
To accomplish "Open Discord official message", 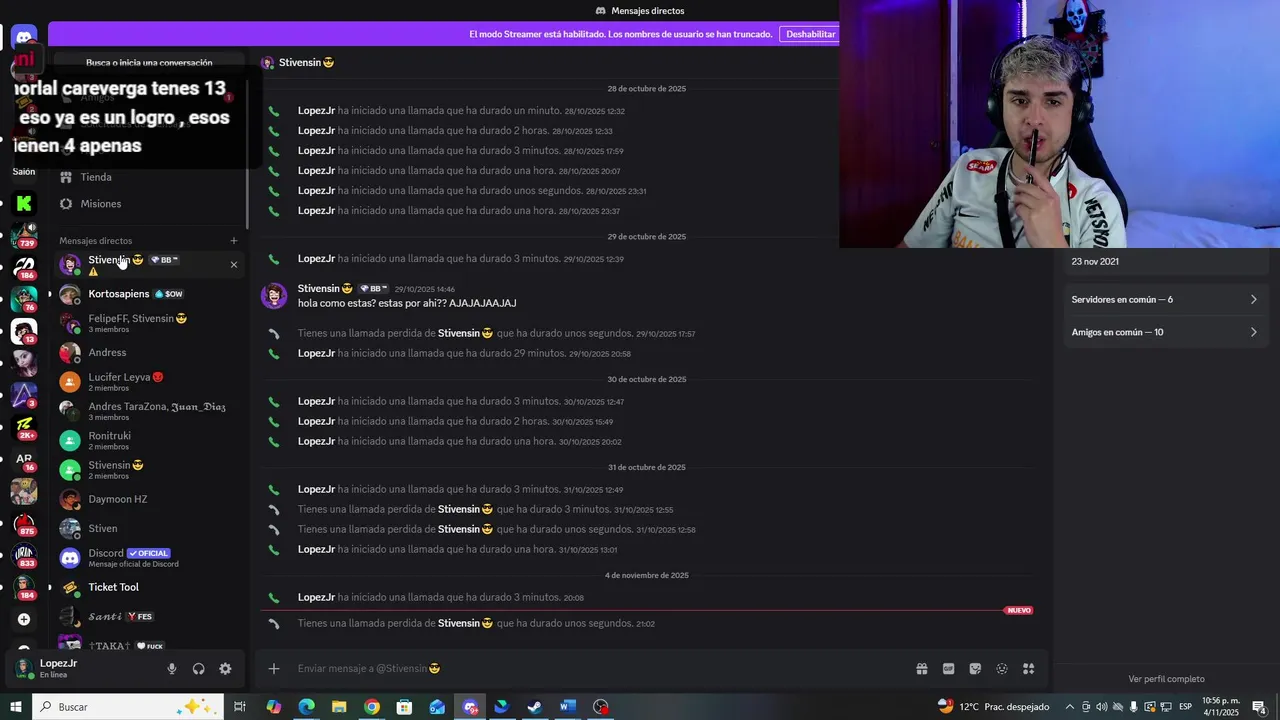I will pos(148,557).
